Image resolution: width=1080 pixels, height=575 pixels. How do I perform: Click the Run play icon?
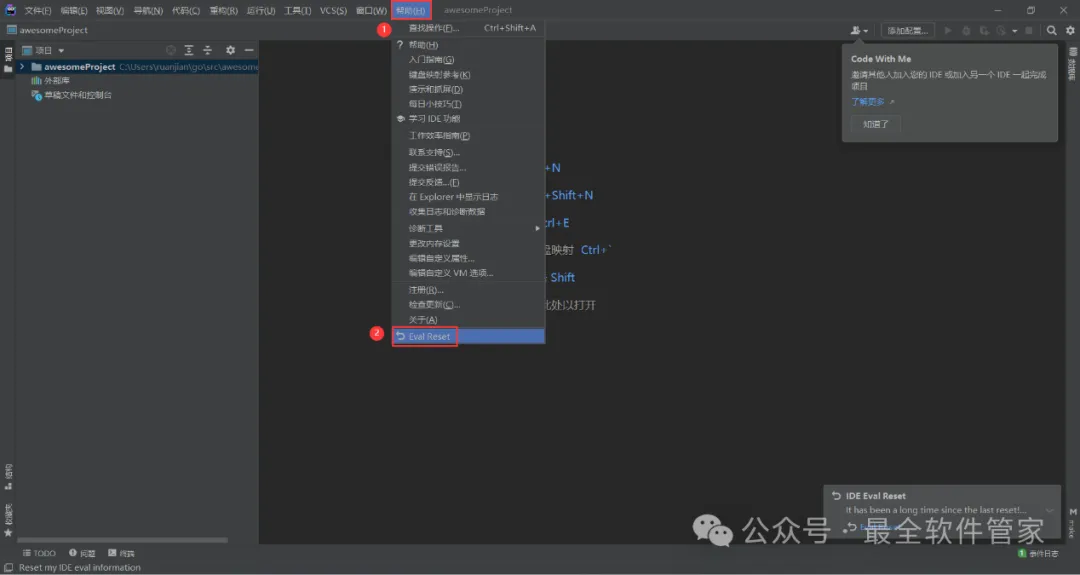point(948,30)
